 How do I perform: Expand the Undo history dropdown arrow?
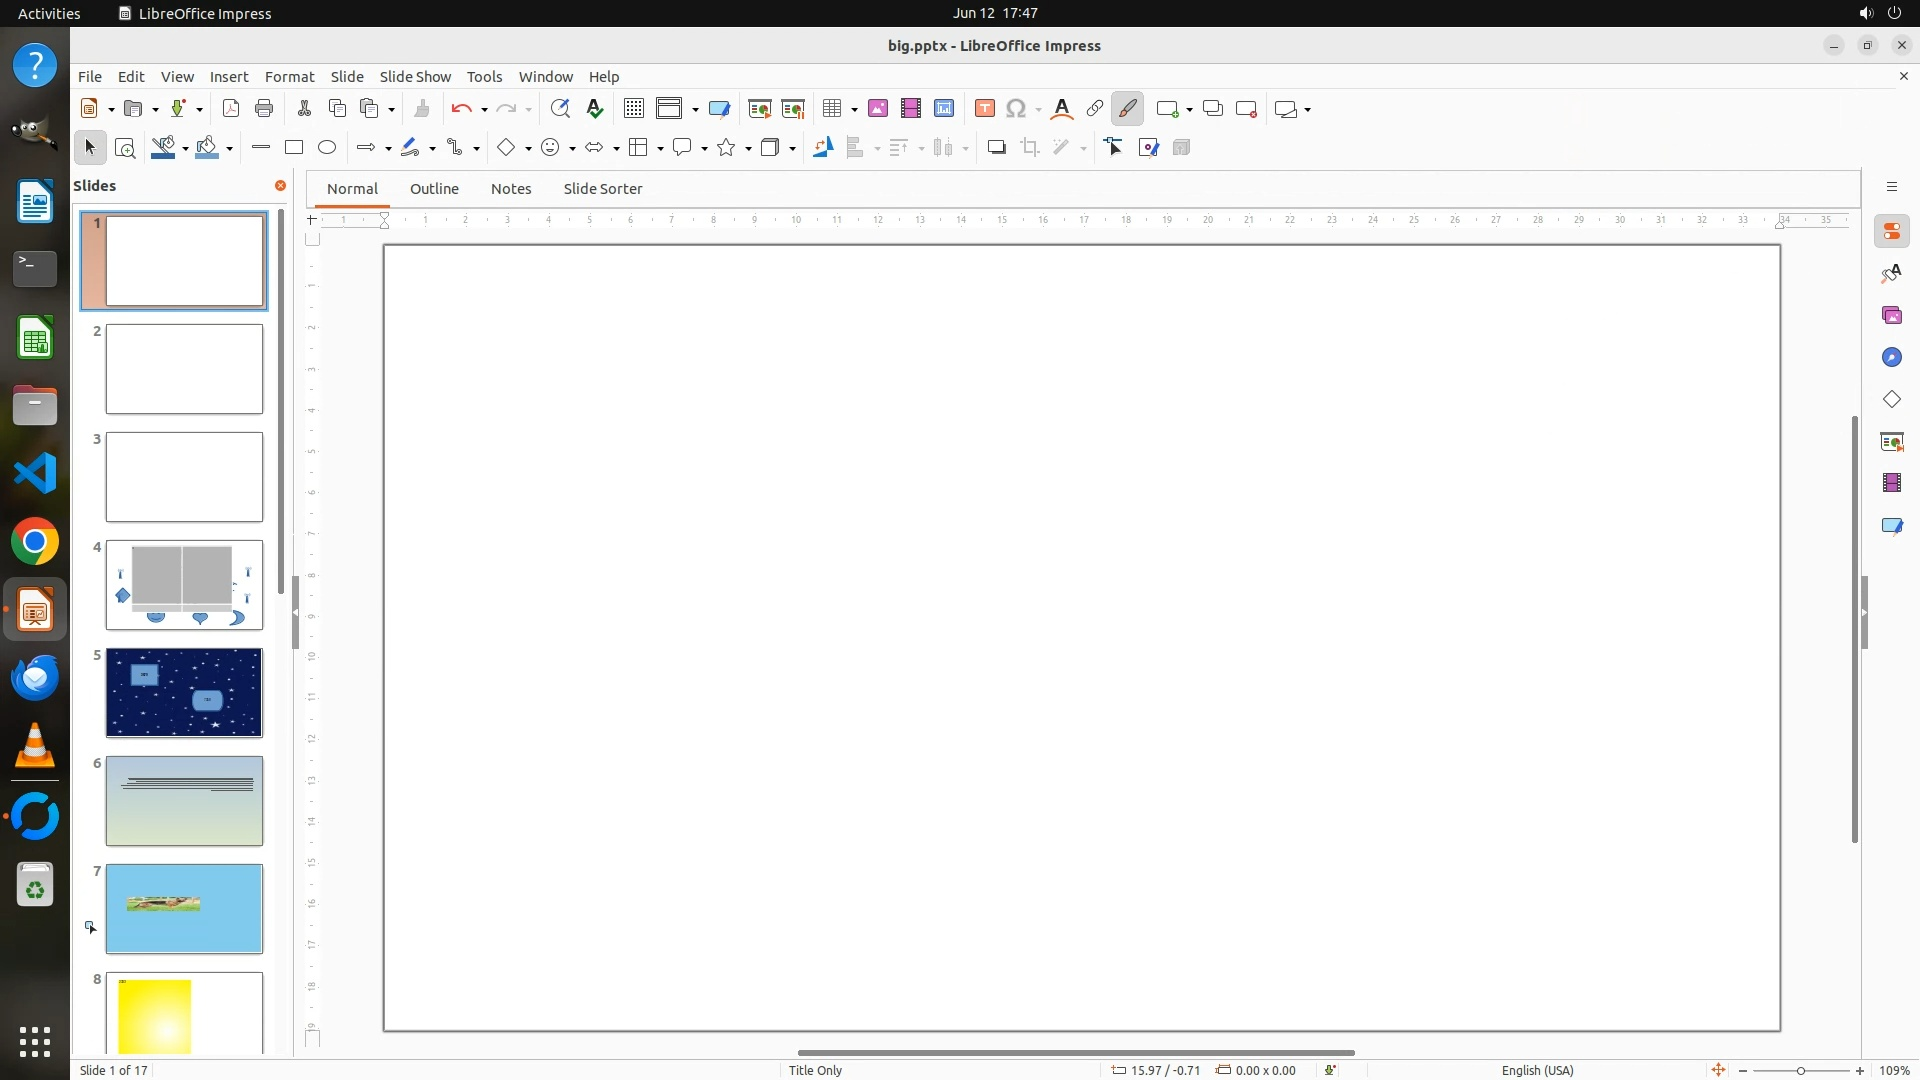coord(484,110)
